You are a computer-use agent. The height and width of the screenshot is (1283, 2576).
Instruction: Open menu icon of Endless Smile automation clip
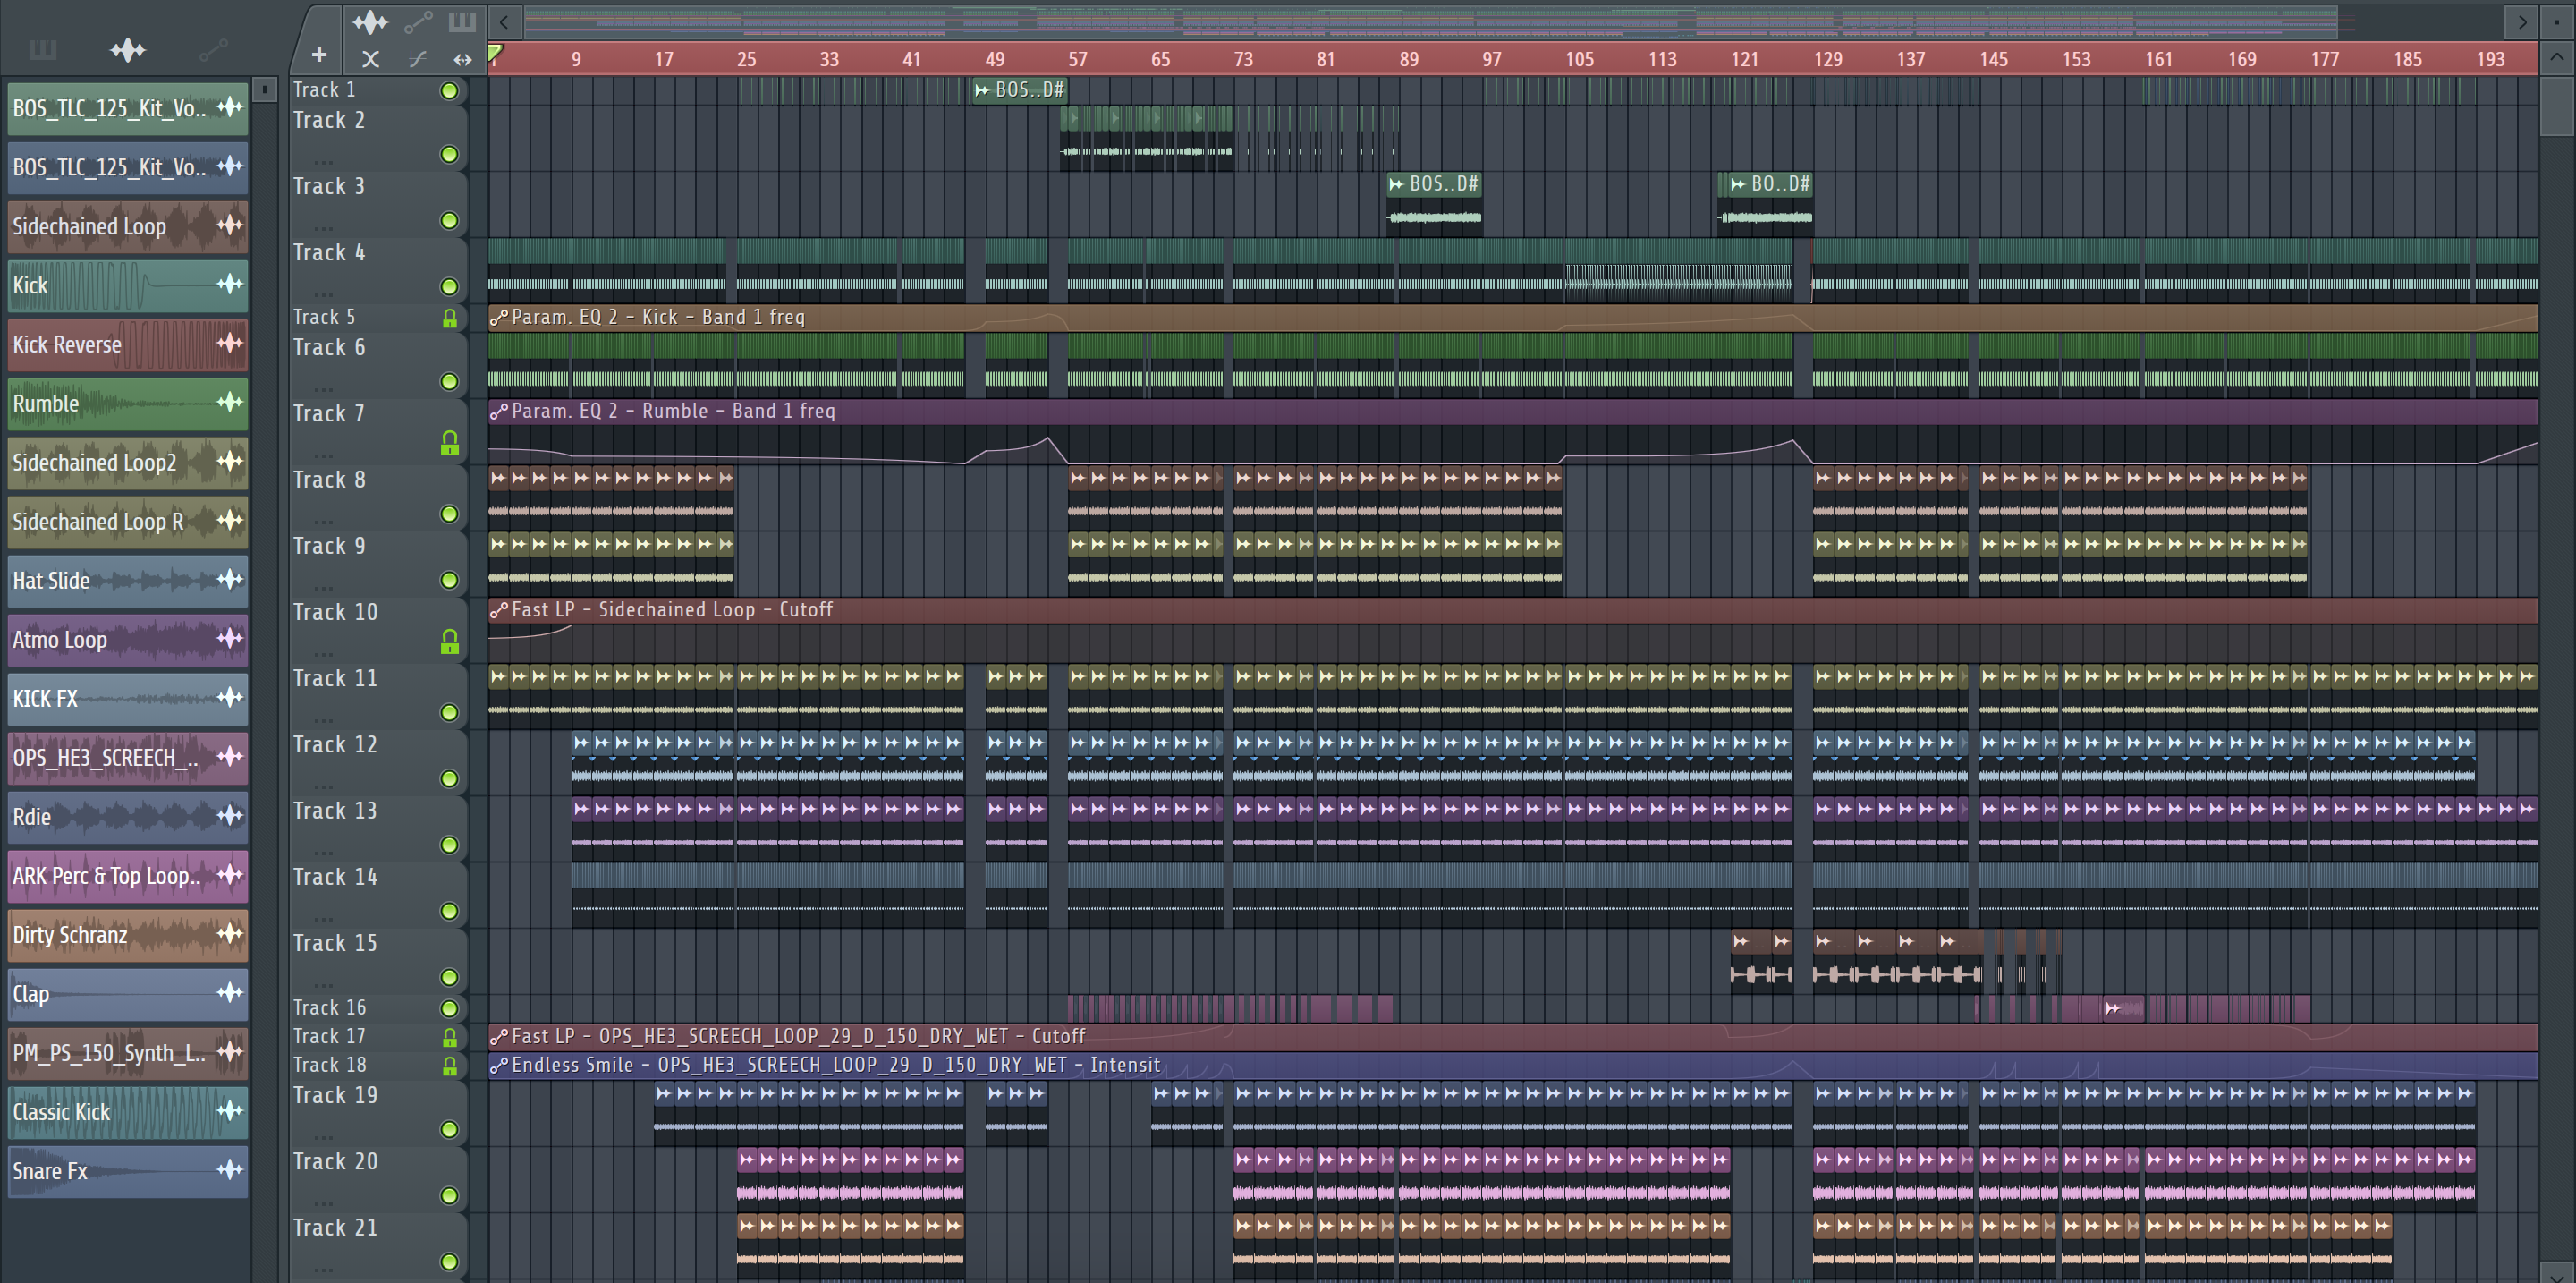click(x=499, y=1066)
